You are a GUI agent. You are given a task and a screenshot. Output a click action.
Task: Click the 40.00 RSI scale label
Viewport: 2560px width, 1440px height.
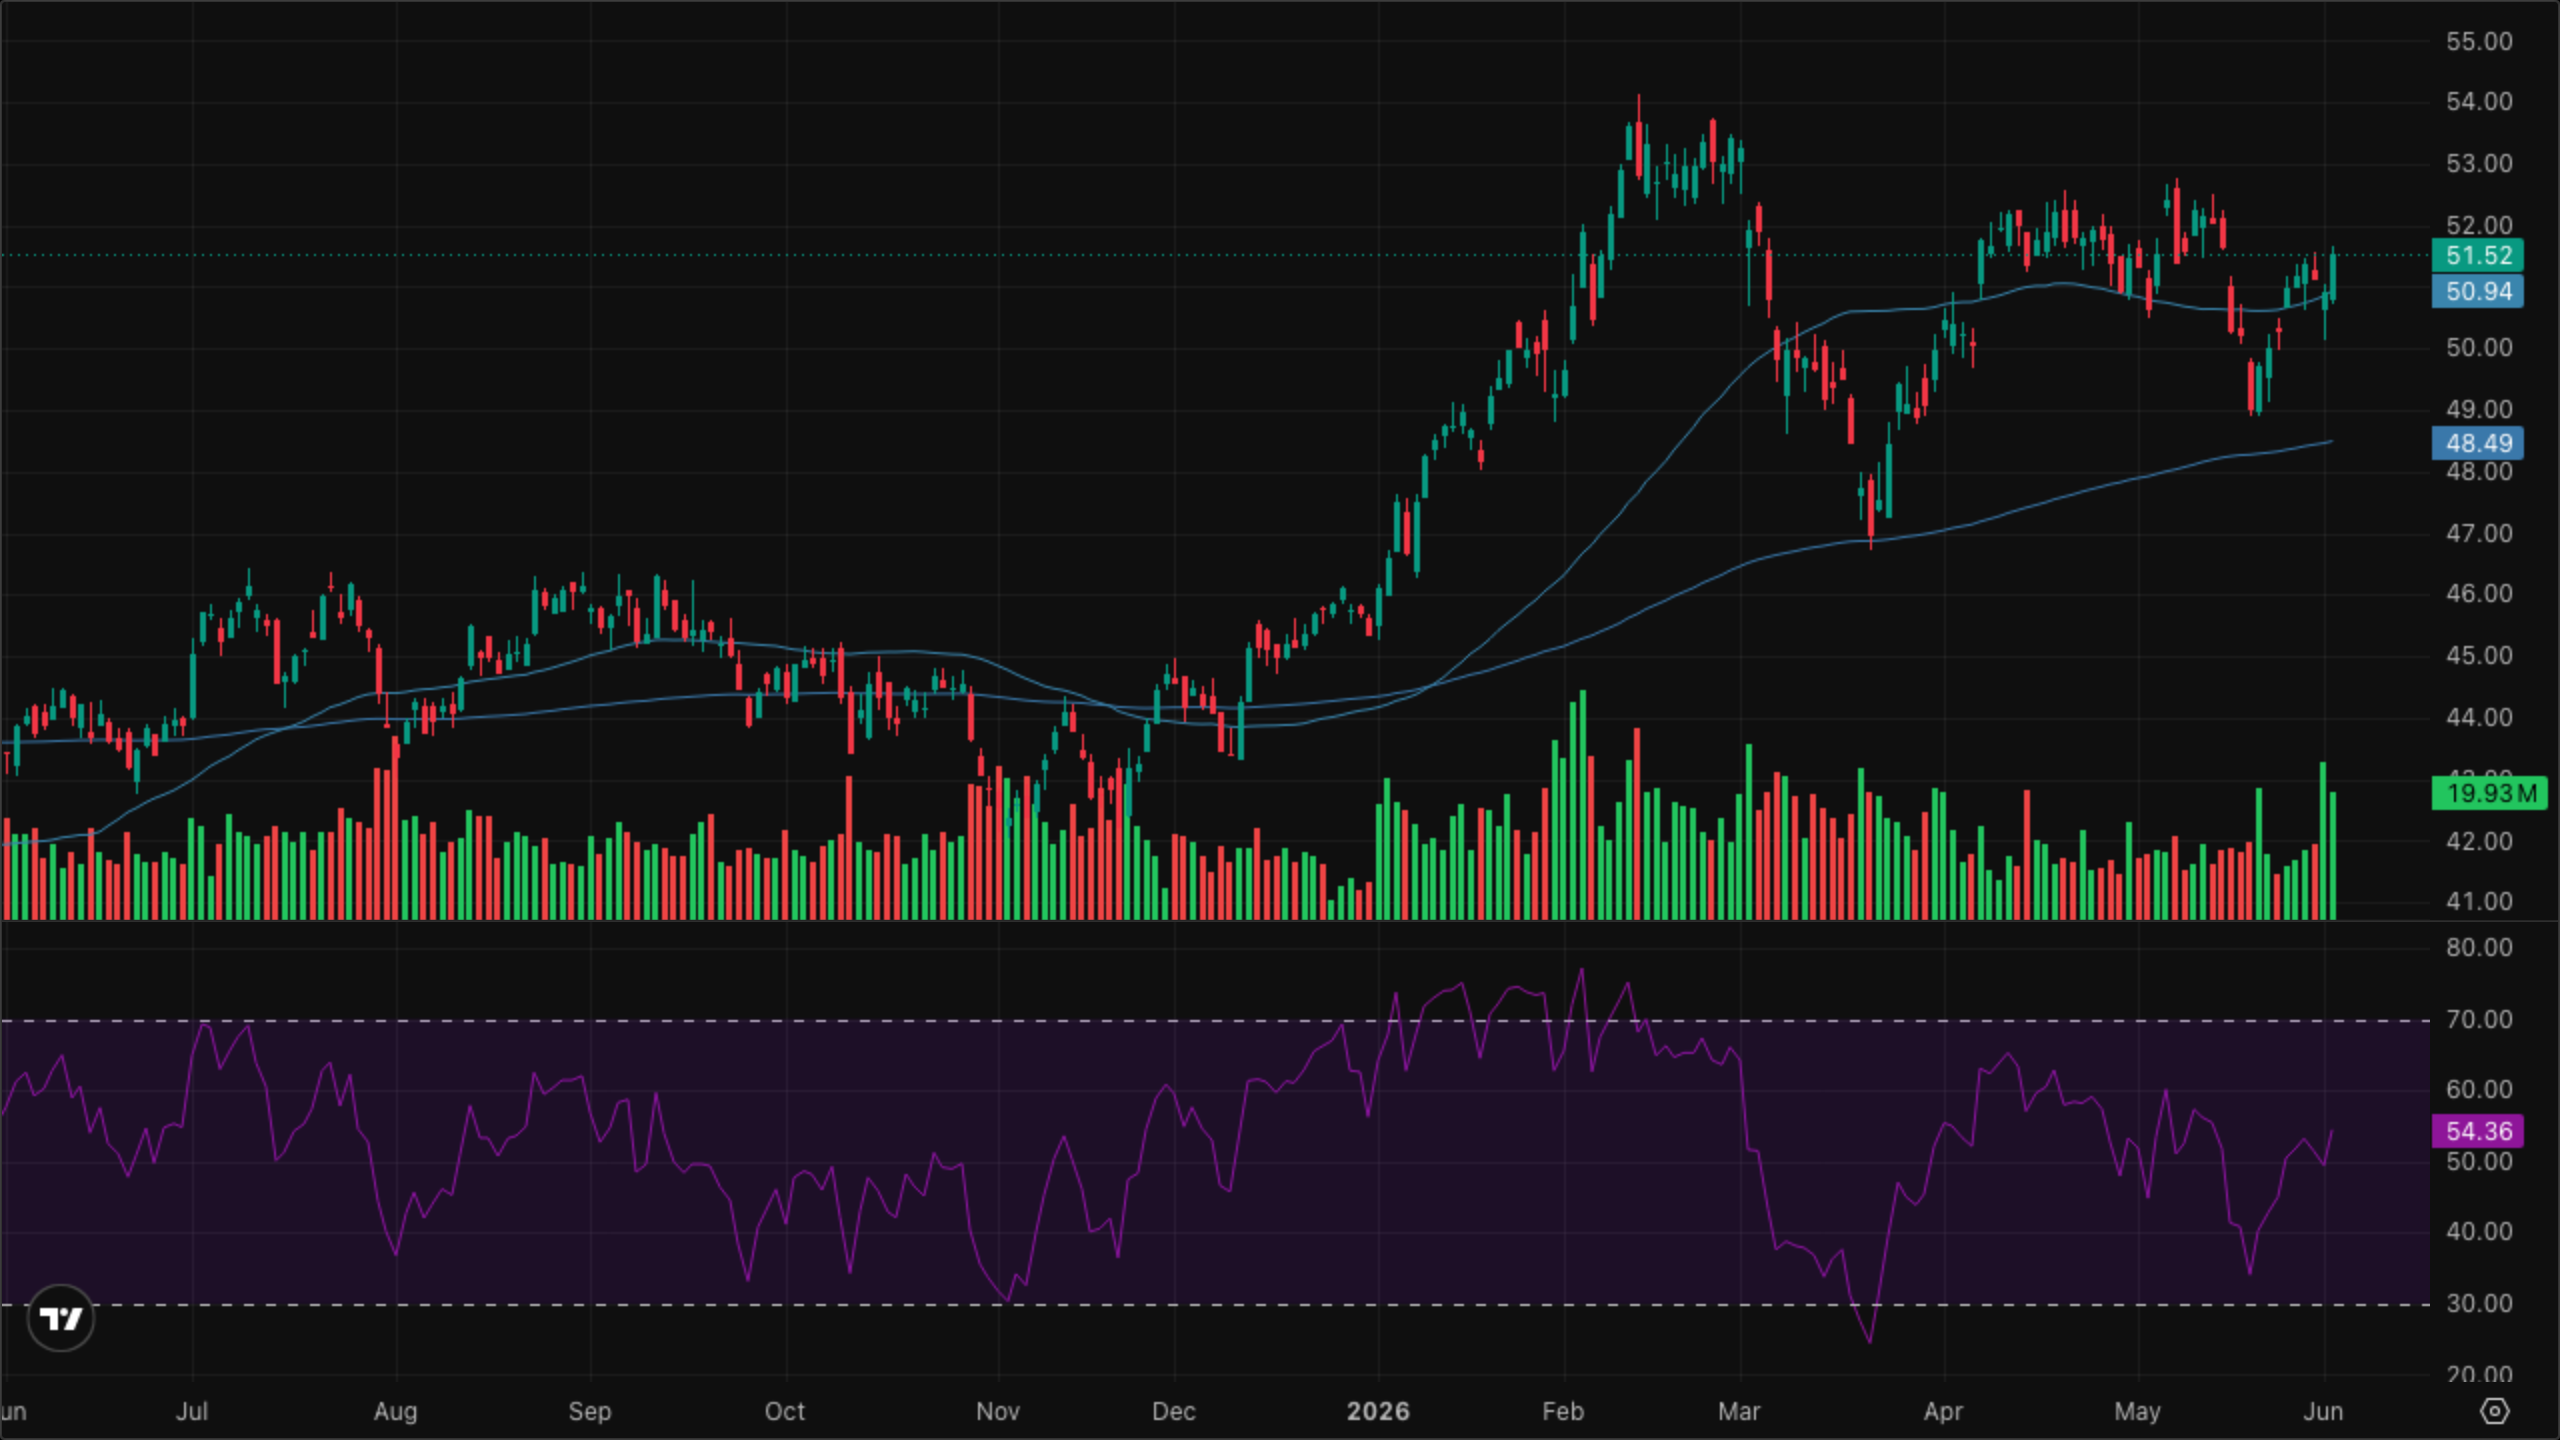click(2479, 1231)
